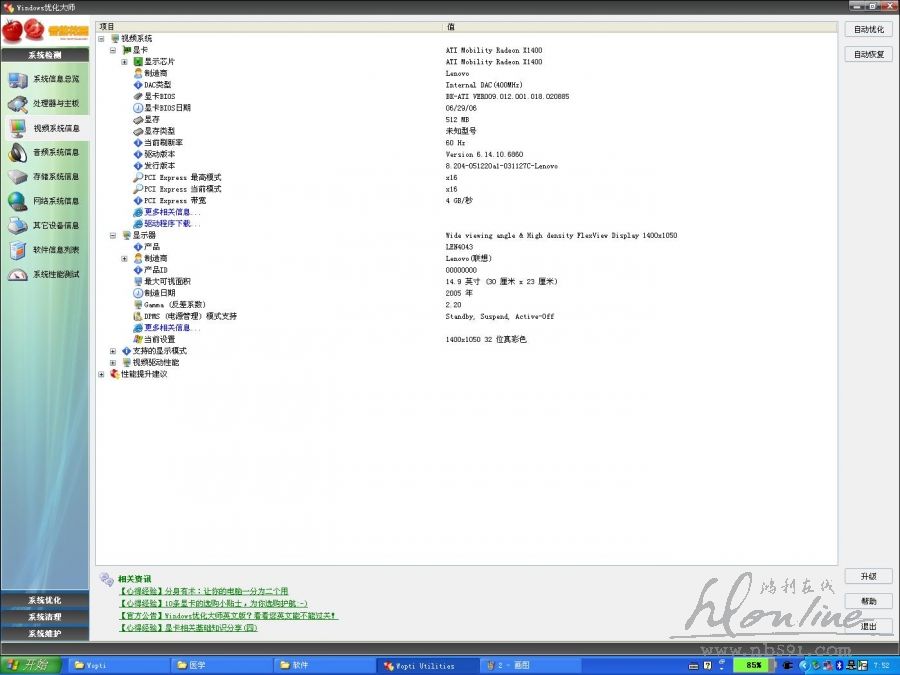Open 存储系统信息 drive icon
This screenshot has height=675, width=900.
point(18,177)
